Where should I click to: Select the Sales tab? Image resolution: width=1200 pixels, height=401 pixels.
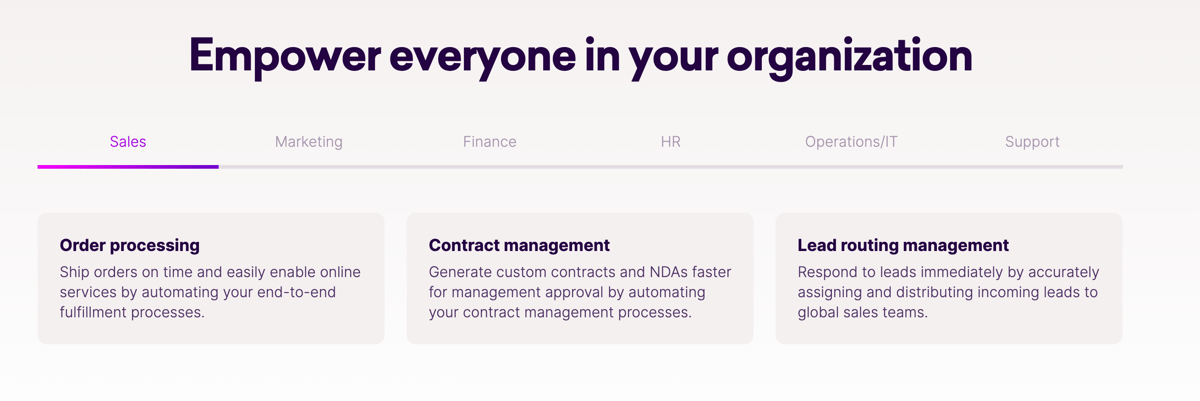point(128,142)
